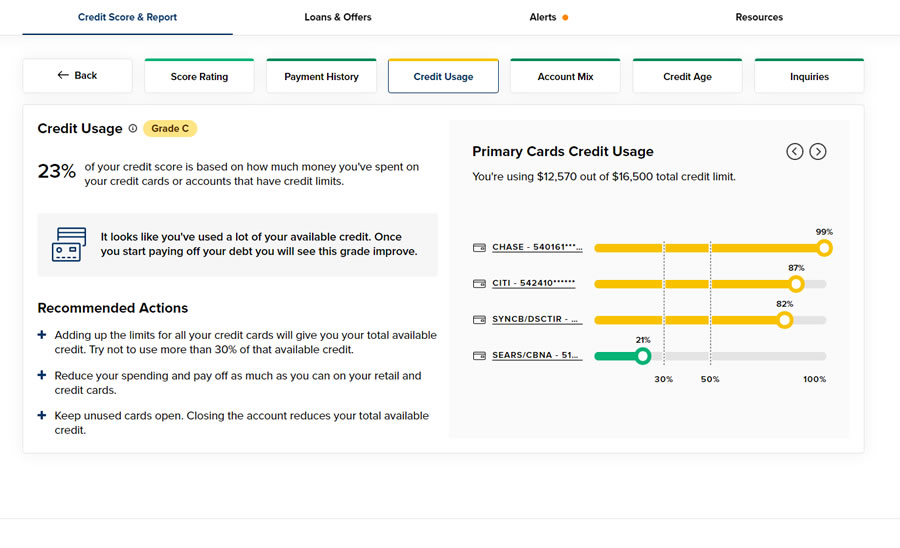Click the next arrow in Primary Cards panel
900x548 pixels.
pos(818,152)
